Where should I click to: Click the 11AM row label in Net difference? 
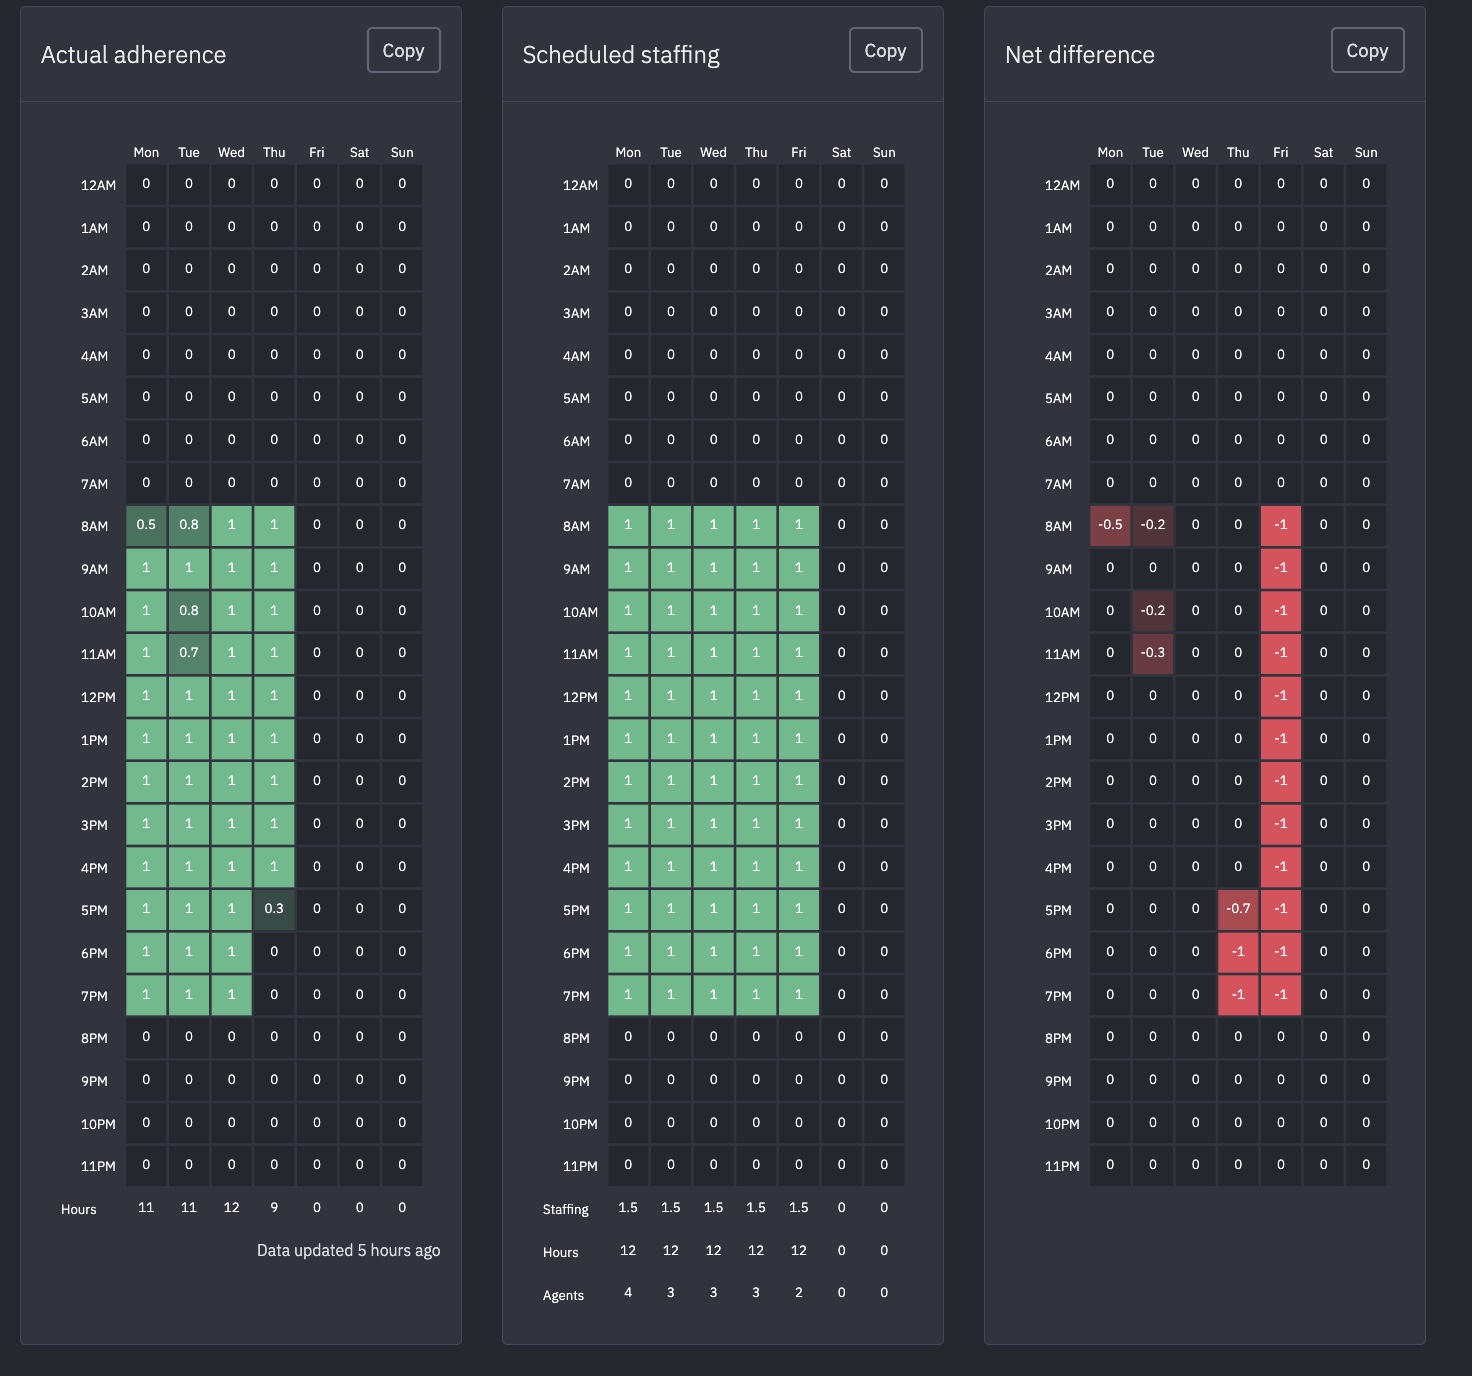point(1062,655)
